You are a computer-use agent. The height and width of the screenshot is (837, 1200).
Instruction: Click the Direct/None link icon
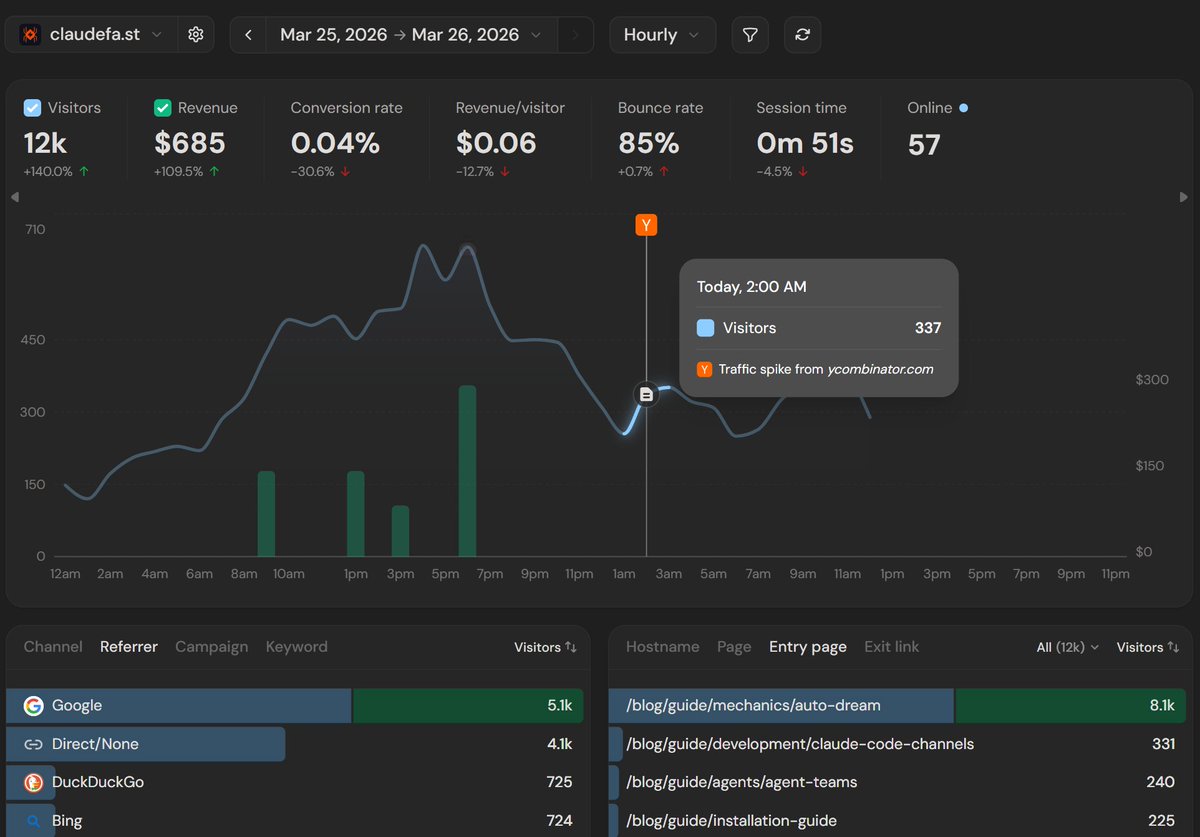pos(33,744)
